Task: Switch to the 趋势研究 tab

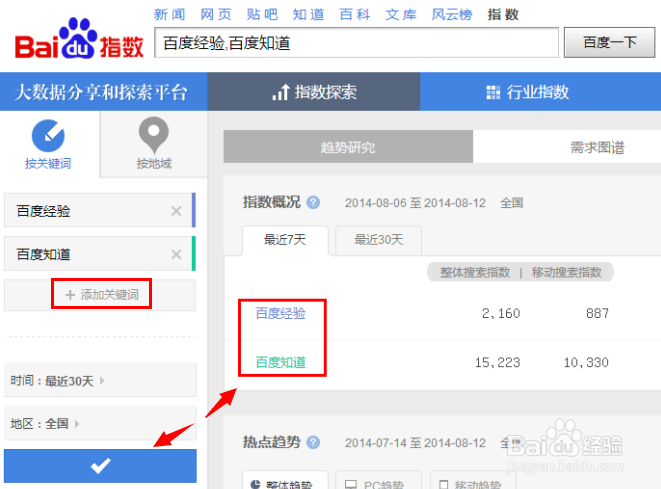Action: [348, 147]
